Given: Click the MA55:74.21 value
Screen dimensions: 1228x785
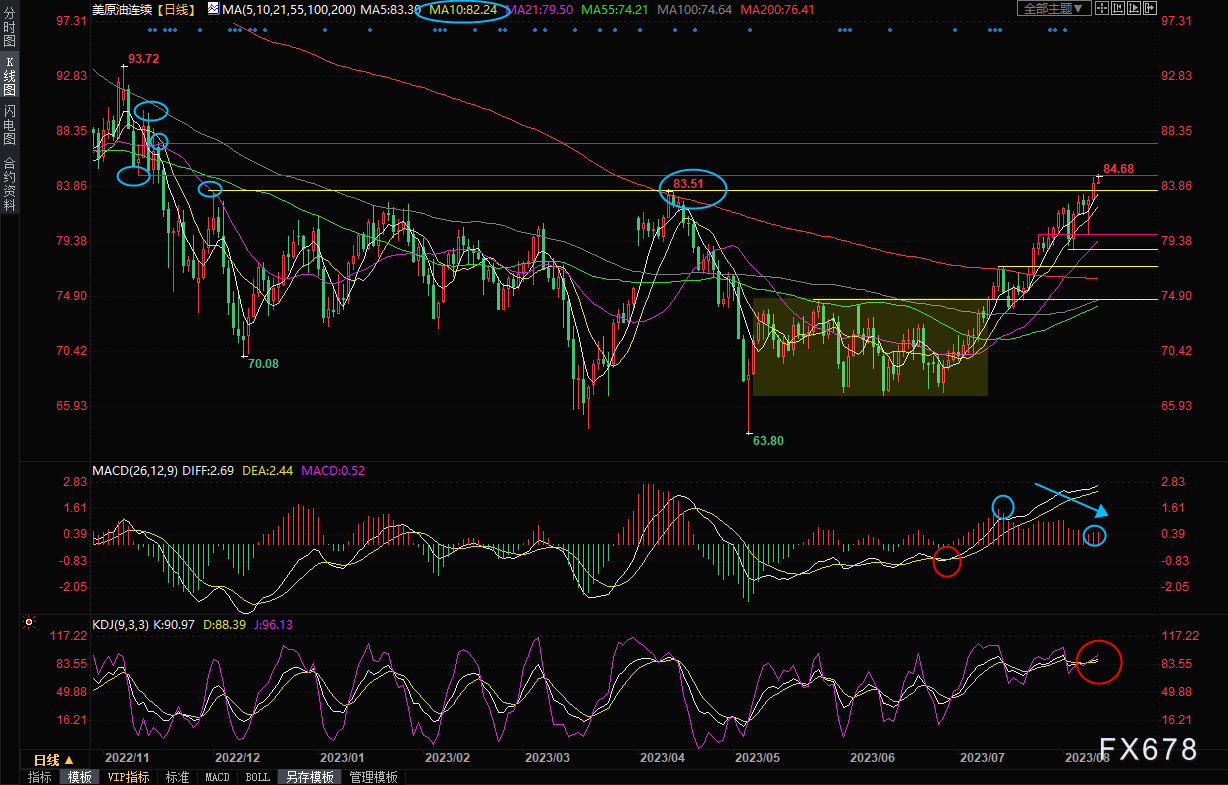Looking at the screenshot, I should [613, 9].
